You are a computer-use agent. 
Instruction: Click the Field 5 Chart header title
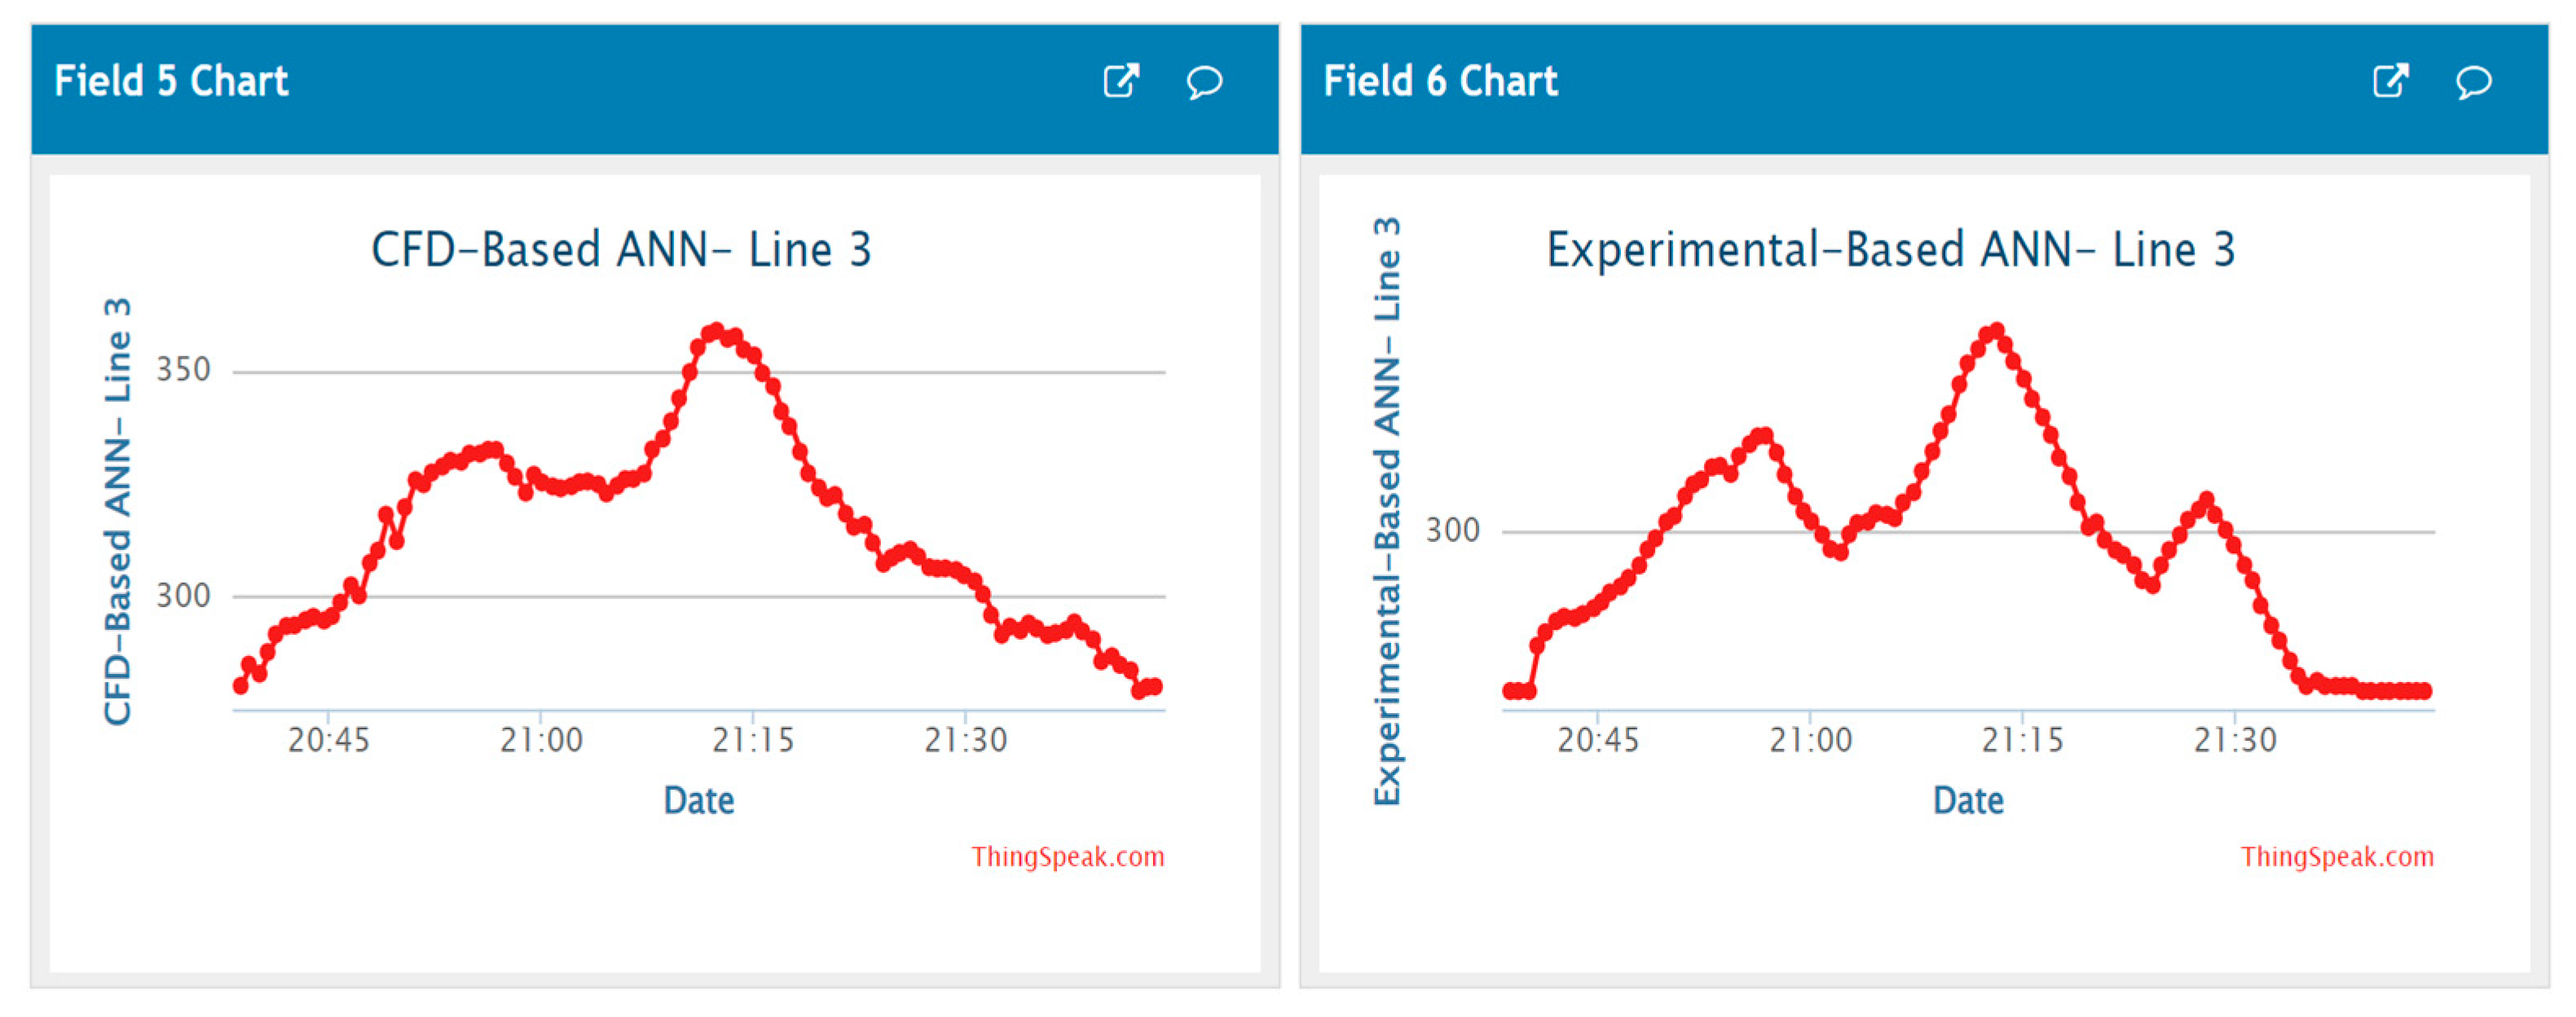tap(171, 81)
